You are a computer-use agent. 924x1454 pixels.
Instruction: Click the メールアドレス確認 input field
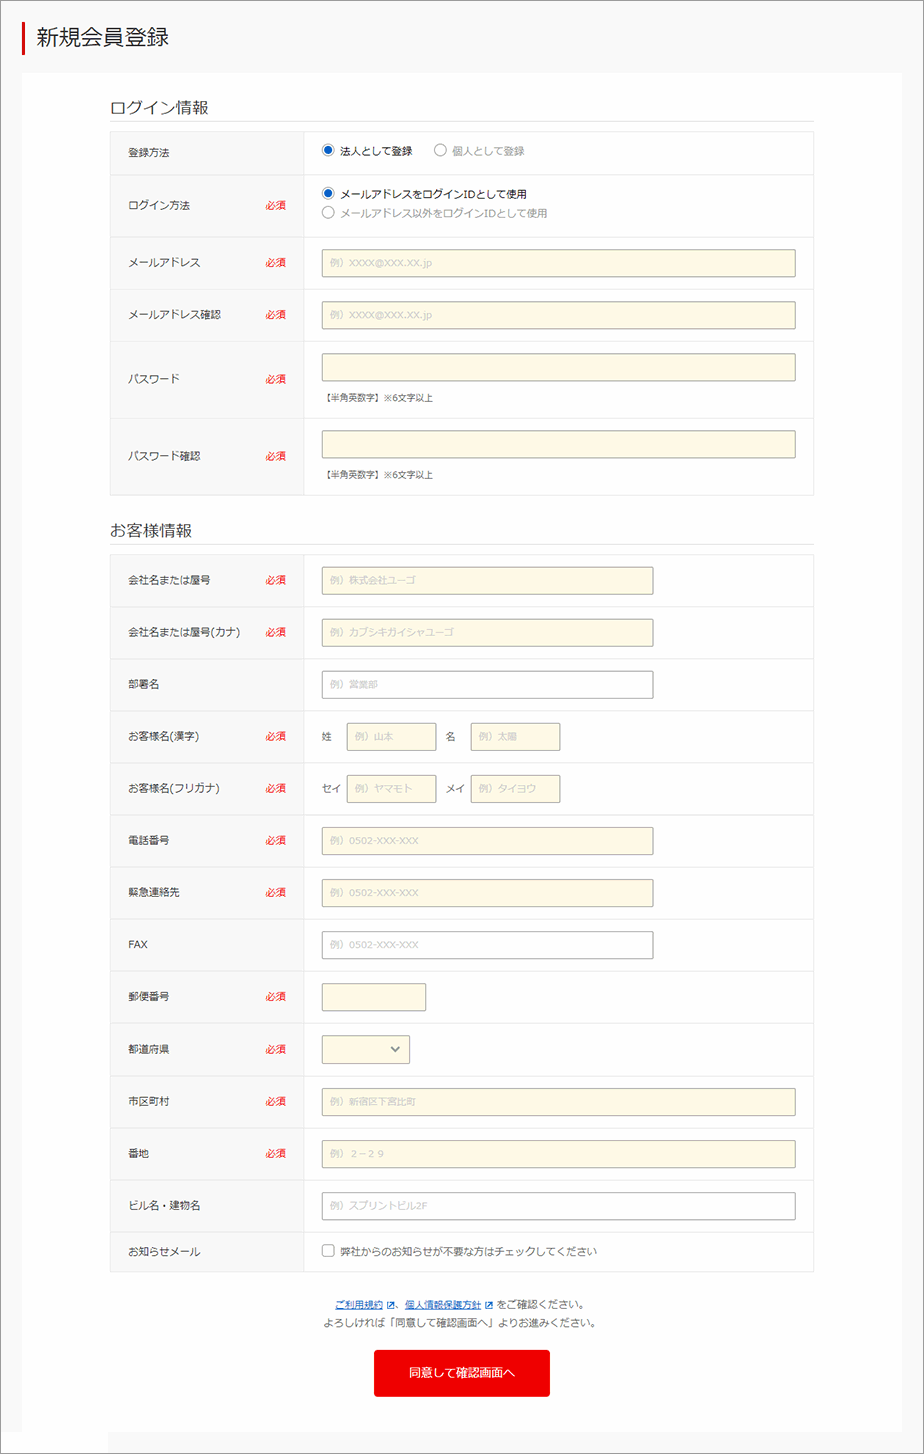coord(558,315)
